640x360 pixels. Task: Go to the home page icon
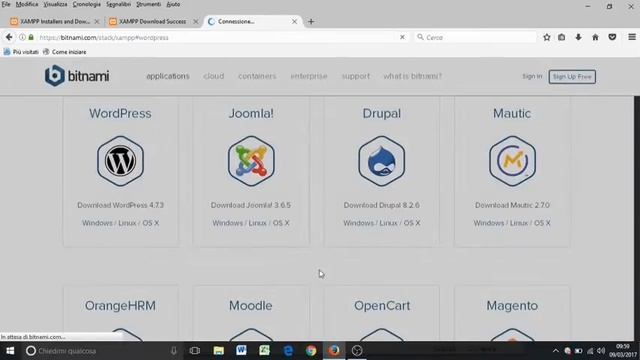tap(595, 37)
